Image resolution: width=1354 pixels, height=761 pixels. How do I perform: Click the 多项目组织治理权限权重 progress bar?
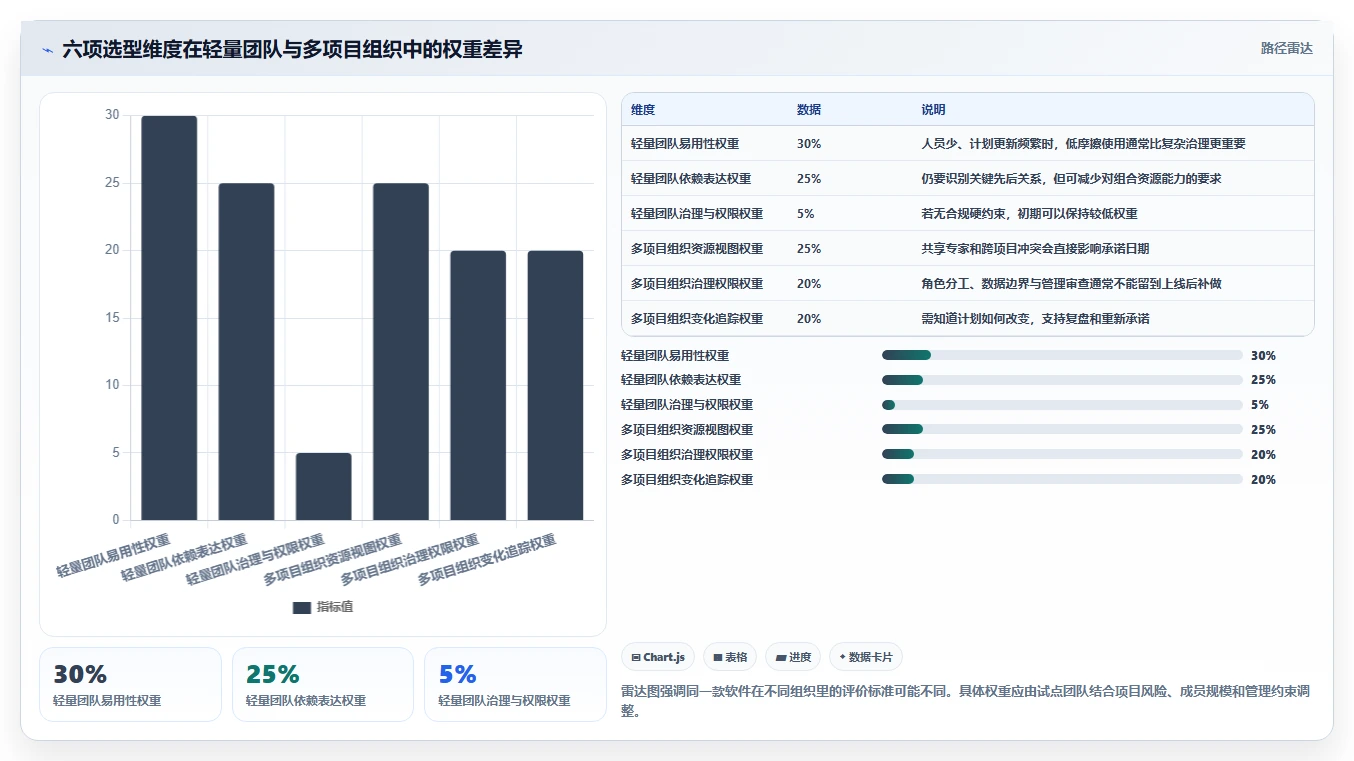(x=1062, y=455)
